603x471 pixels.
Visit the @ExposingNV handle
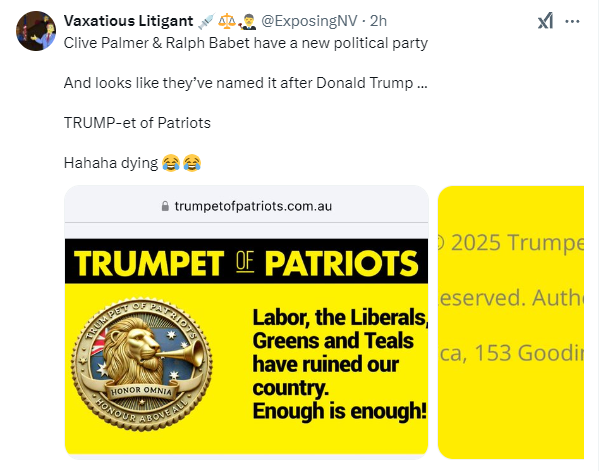point(309,21)
